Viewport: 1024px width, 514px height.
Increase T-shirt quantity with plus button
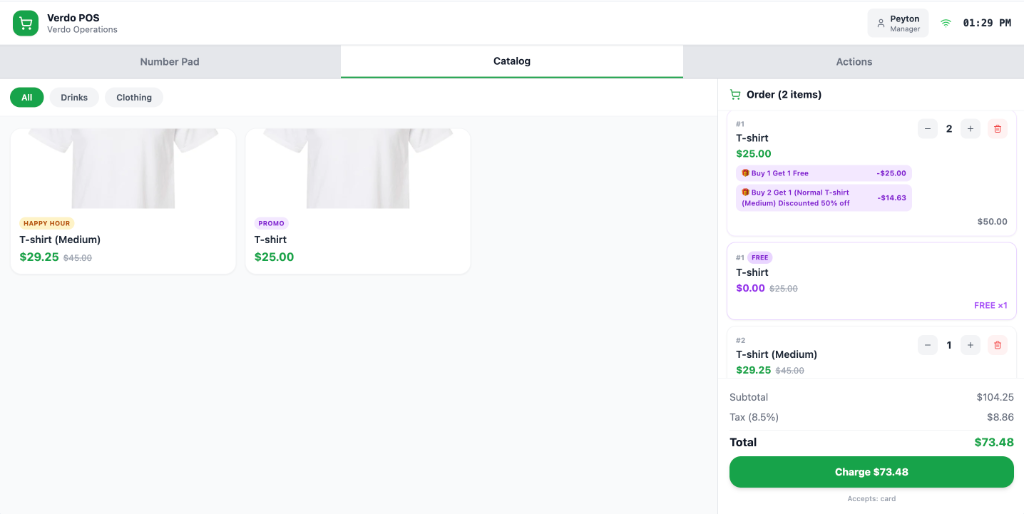(970, 129)
